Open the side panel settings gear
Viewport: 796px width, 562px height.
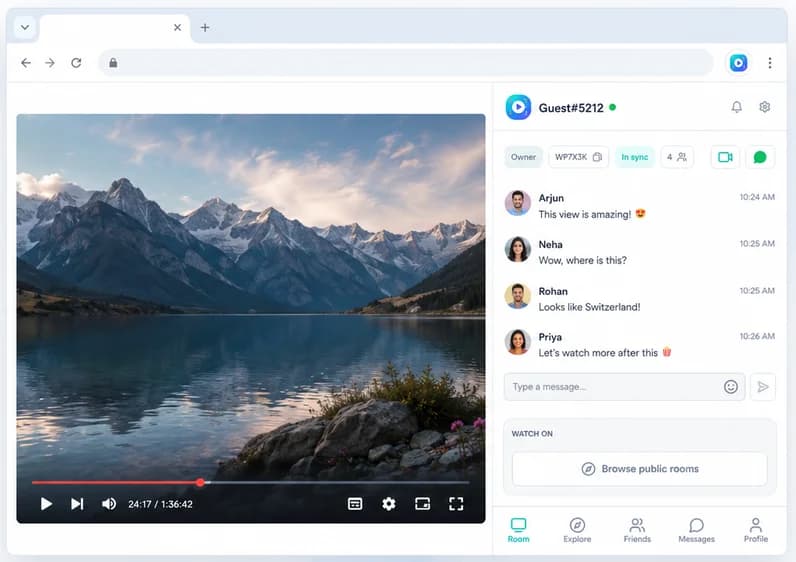pos(765,107)
